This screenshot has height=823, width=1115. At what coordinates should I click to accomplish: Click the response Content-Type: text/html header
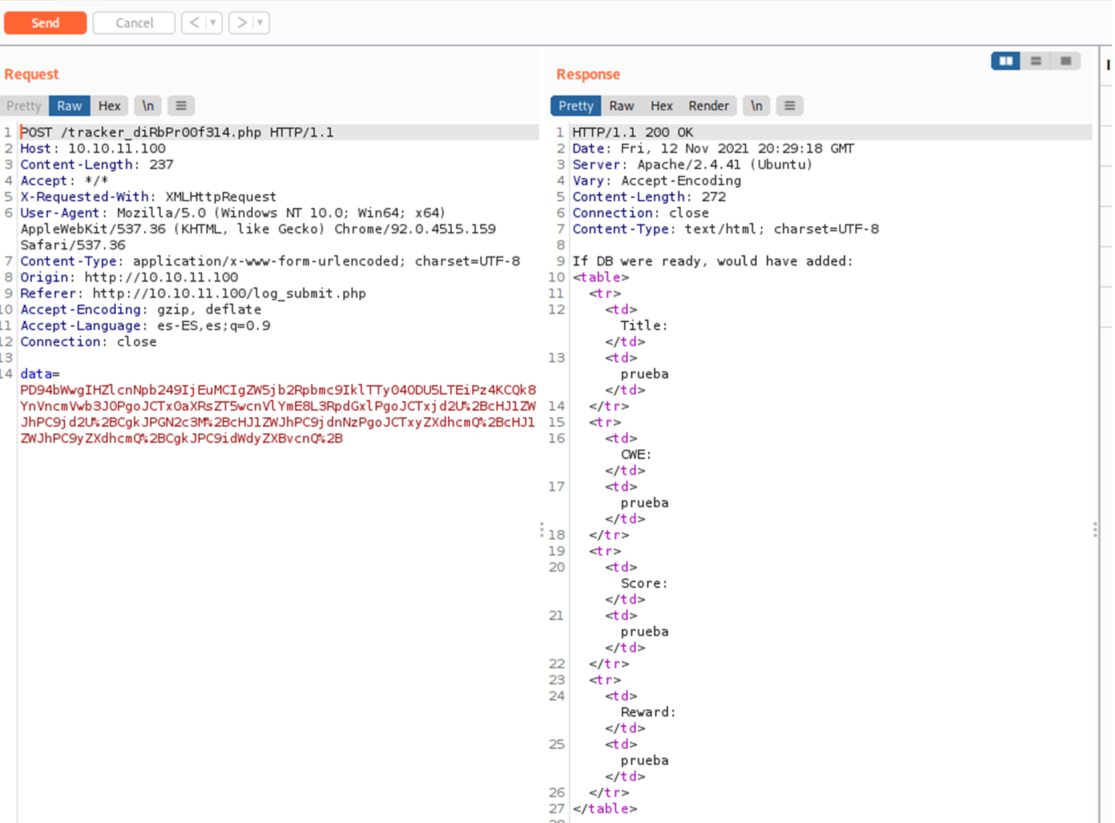725,229
